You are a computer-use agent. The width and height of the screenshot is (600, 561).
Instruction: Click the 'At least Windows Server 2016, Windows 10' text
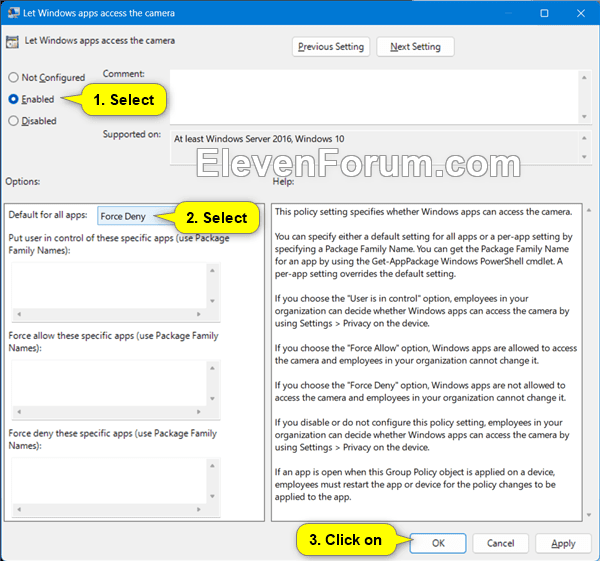259,139
